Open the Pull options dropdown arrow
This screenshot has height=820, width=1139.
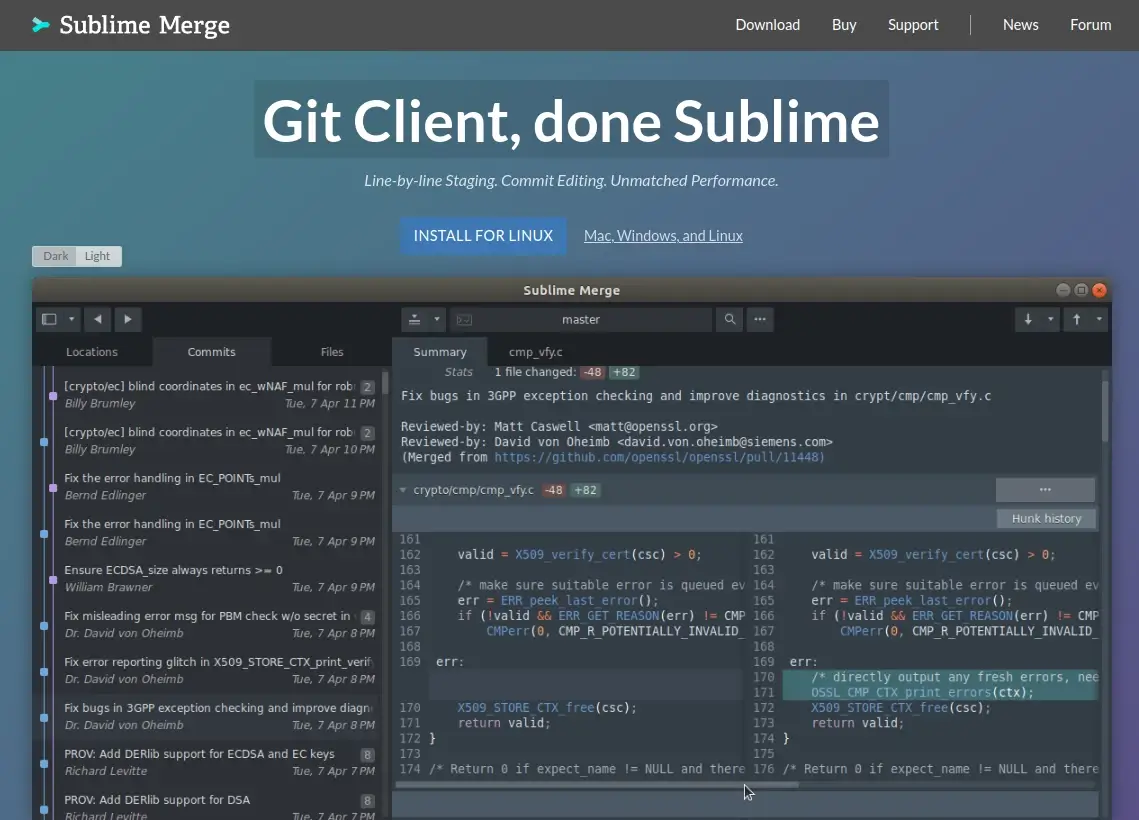(1053, 318)
